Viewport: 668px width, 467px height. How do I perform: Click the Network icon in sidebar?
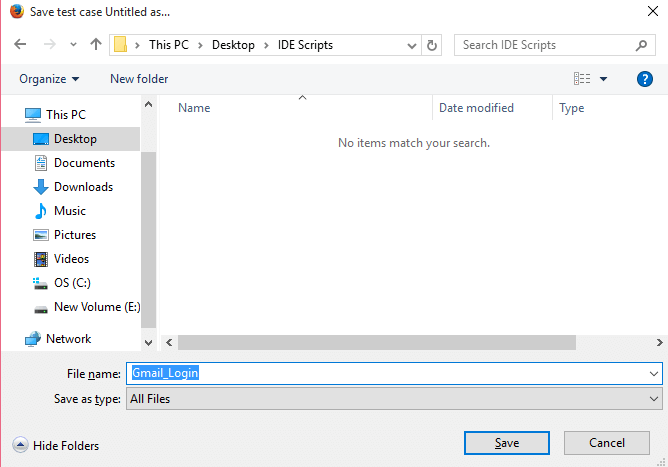click(x=32, y=339)
